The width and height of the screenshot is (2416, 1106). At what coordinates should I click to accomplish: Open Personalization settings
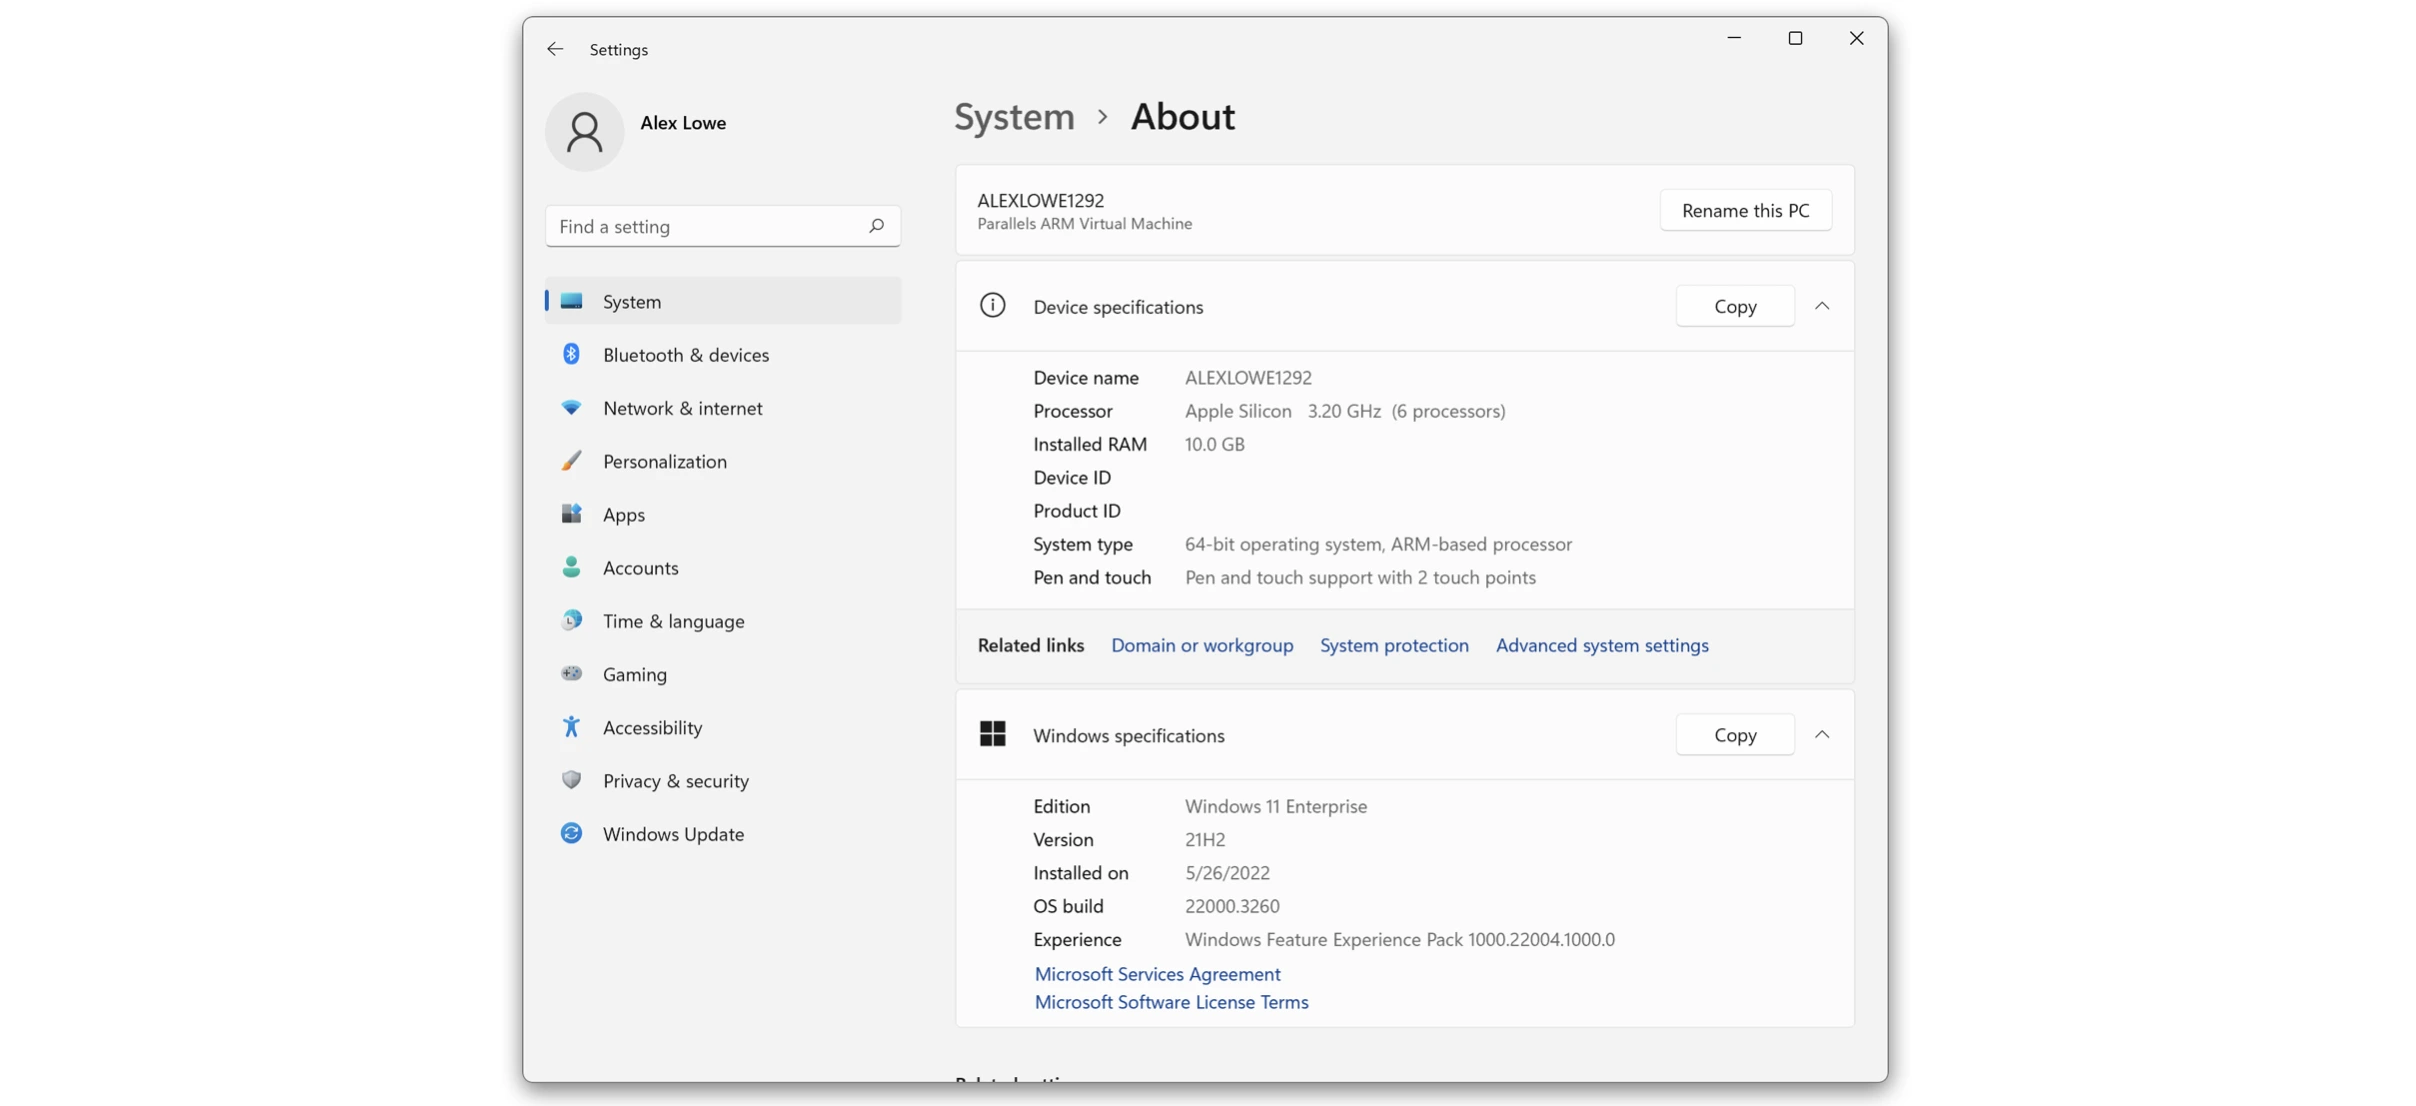(x=664, y=461)
